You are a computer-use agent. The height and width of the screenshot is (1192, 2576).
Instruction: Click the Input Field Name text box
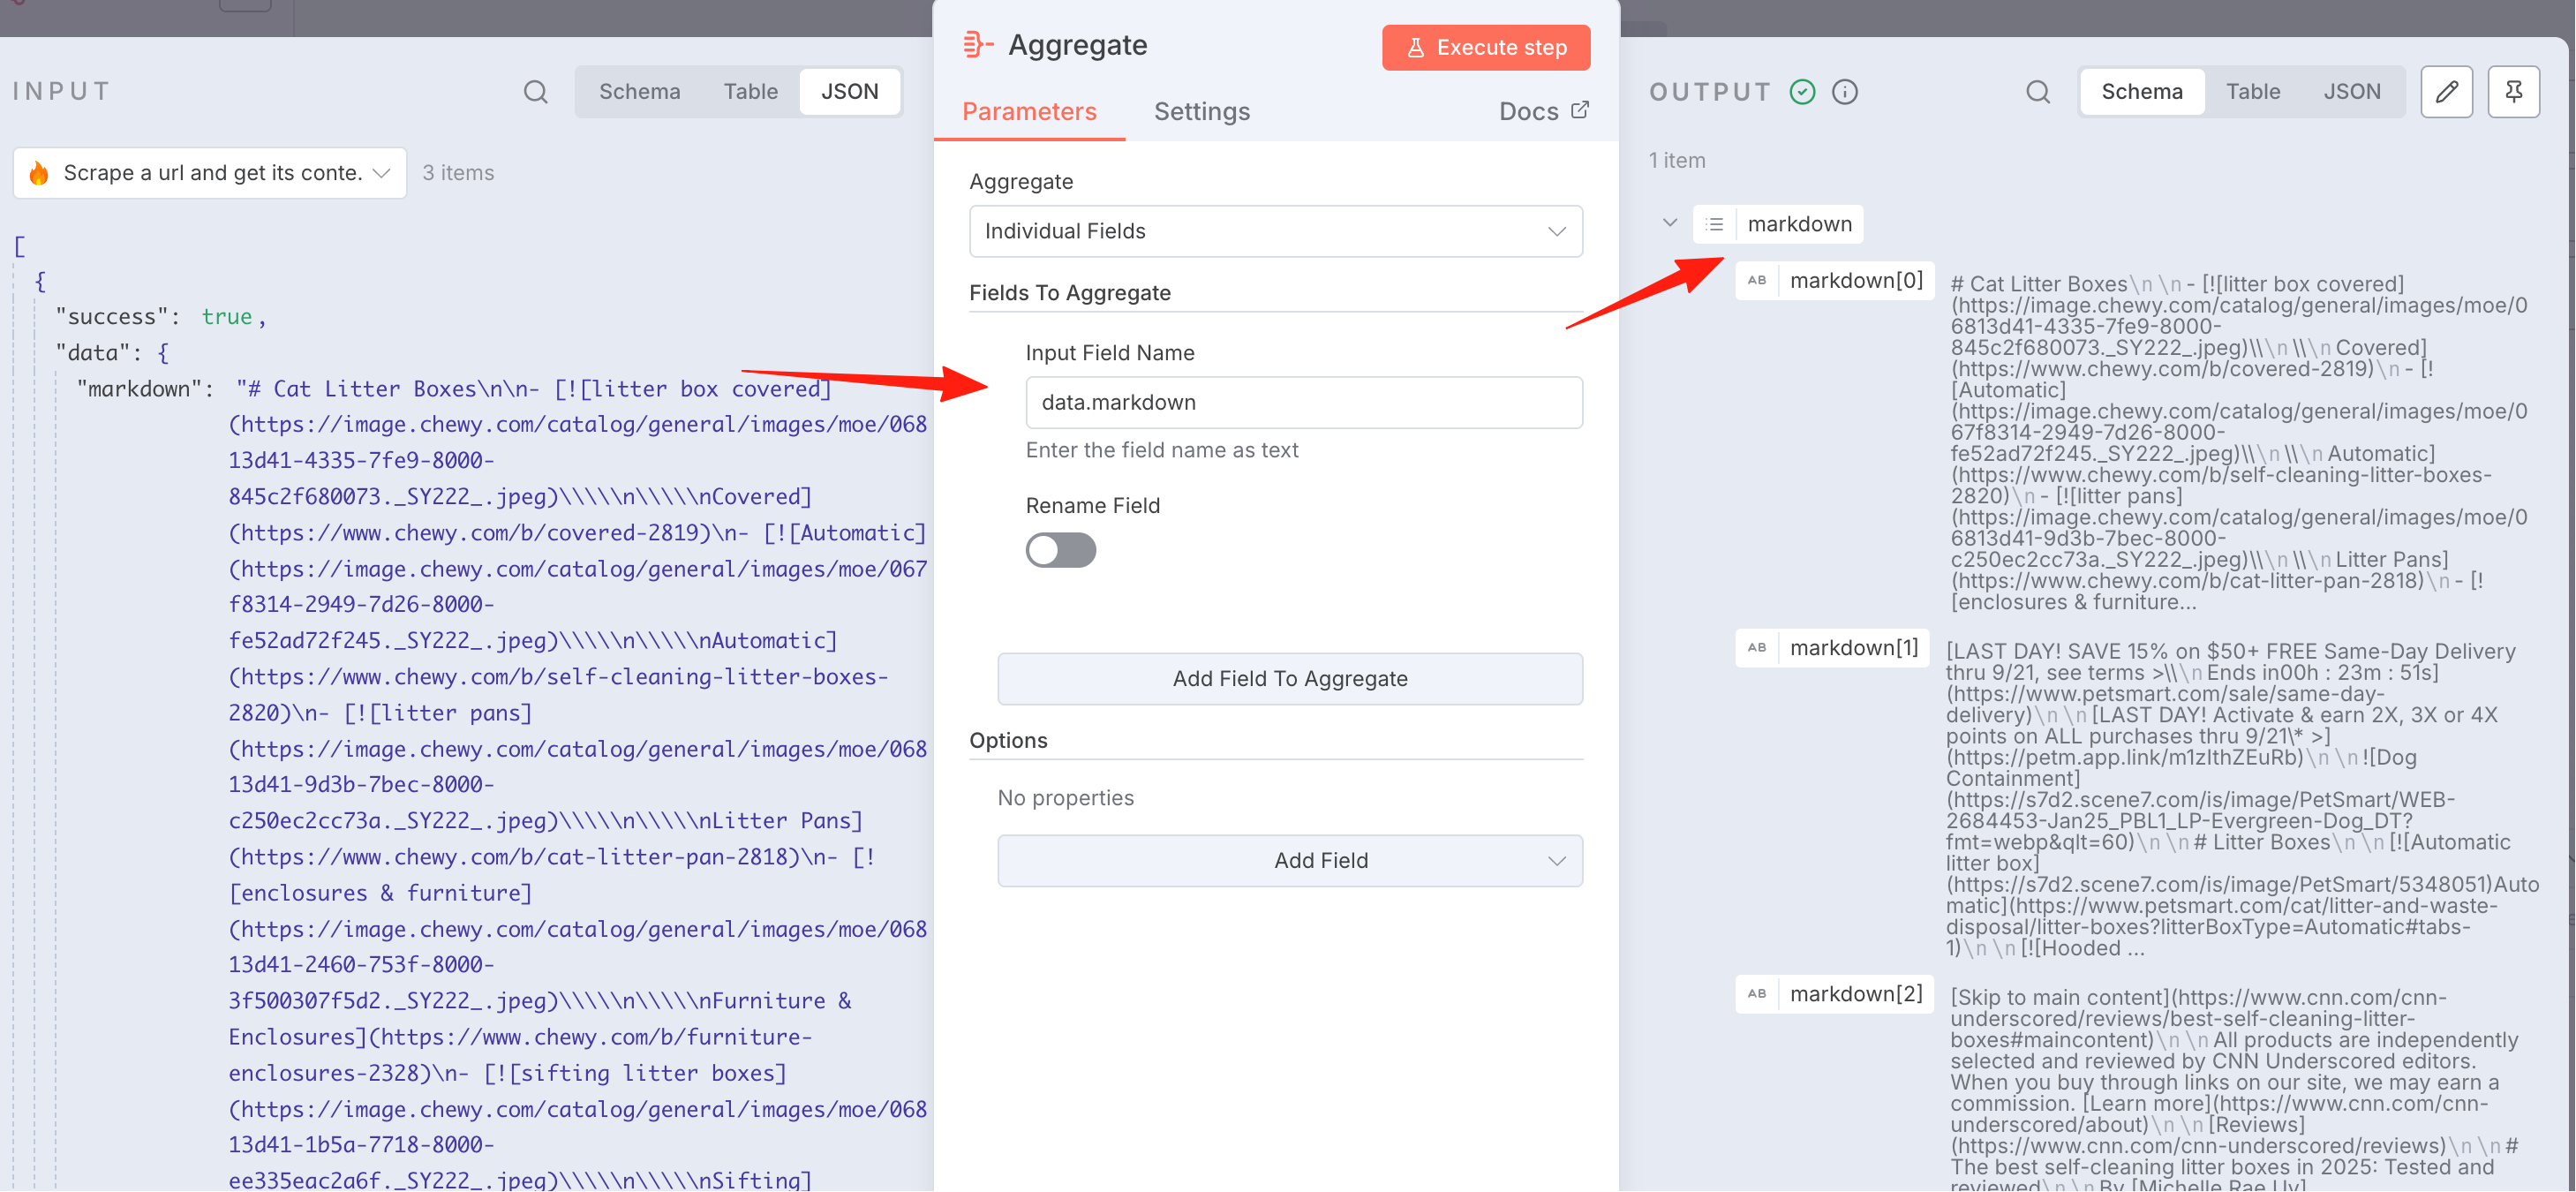(1303, 402)
